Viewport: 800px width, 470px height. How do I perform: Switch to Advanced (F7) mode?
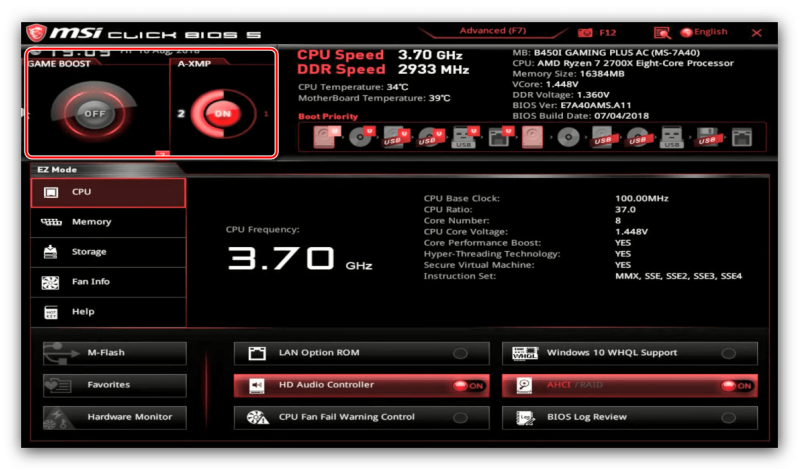point(493,31)
